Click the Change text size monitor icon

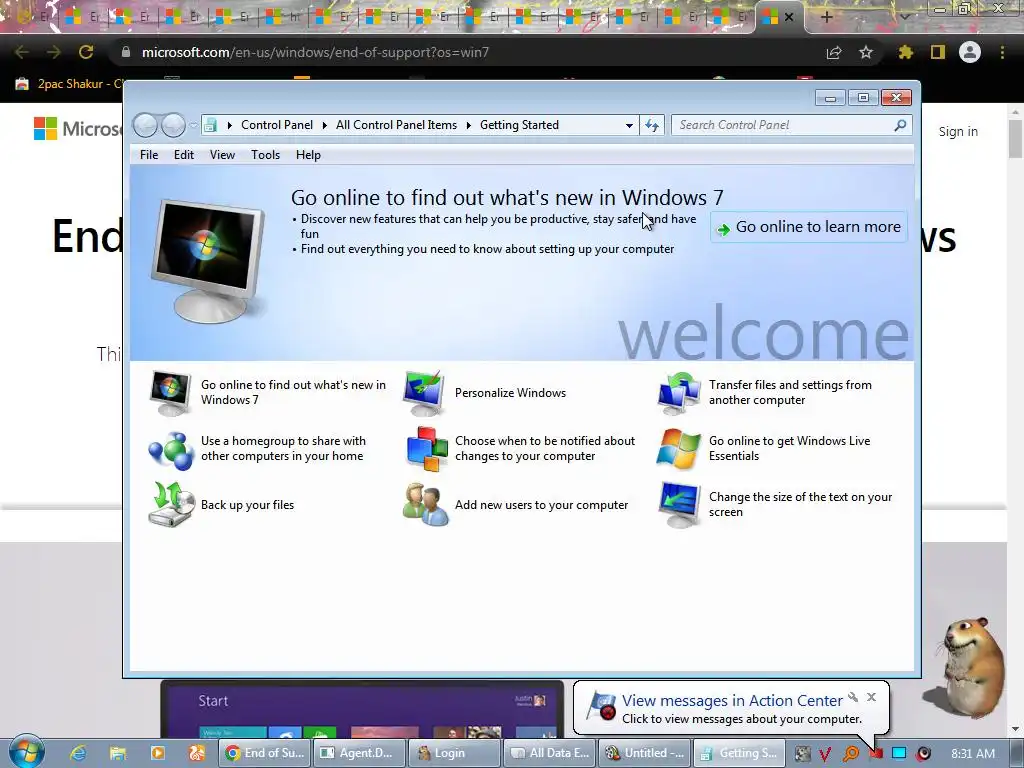(x=679, y=504)
